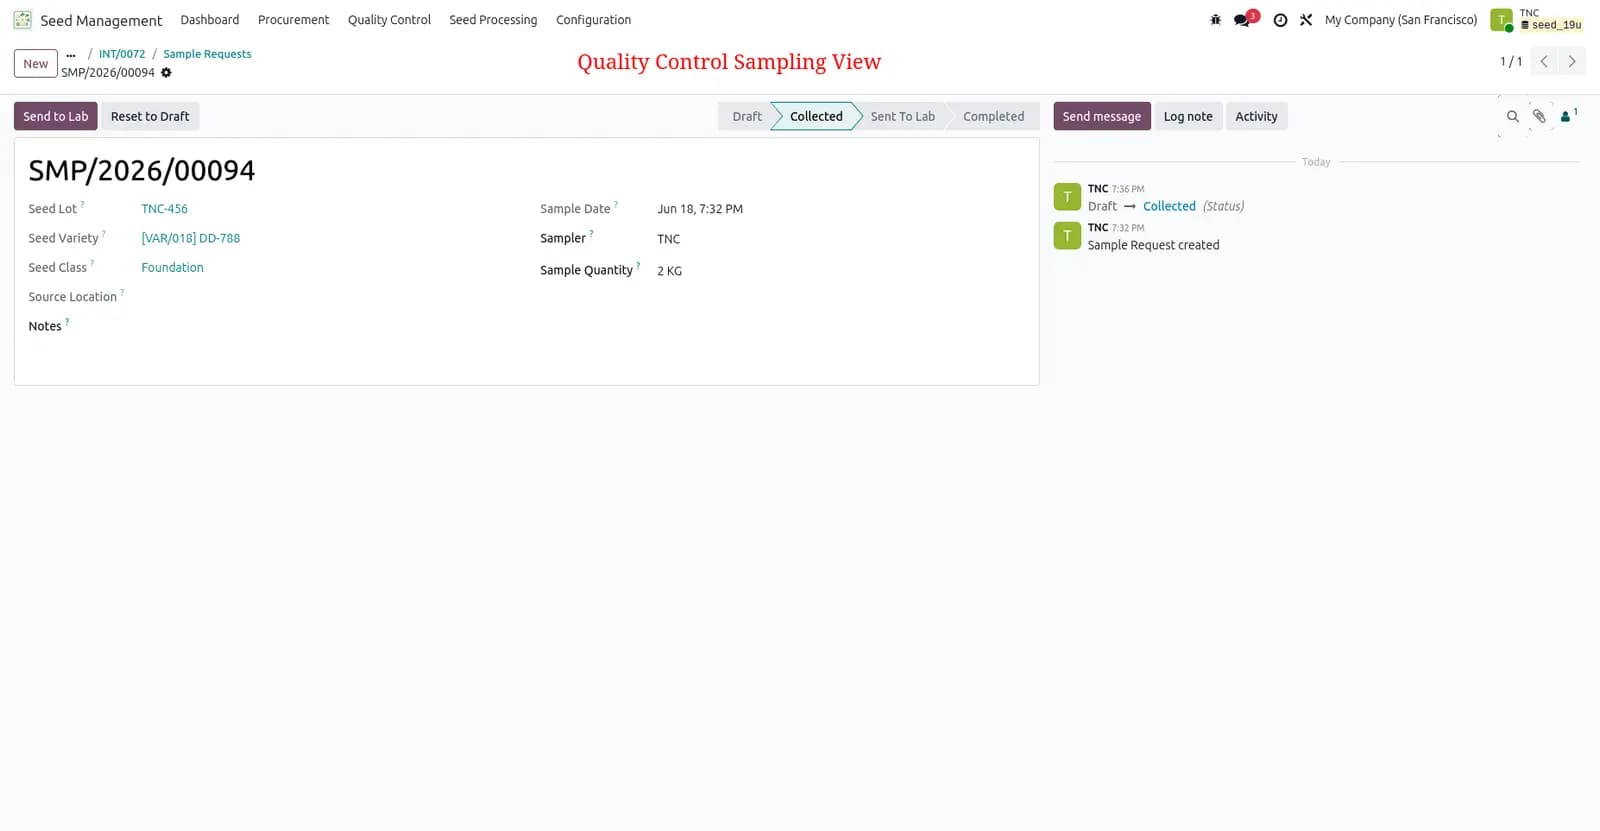Click the Sampler value TNC
The height and width of the screenshot is (831, 1600).
[x=668, y=239]
